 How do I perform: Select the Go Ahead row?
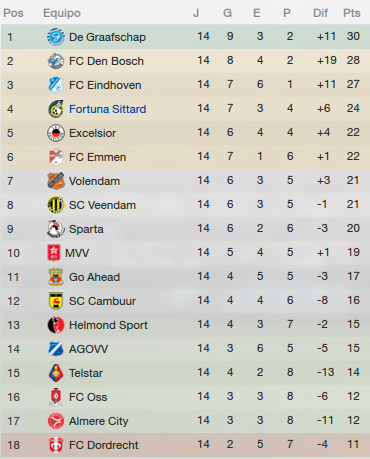(x=185, y=277)
